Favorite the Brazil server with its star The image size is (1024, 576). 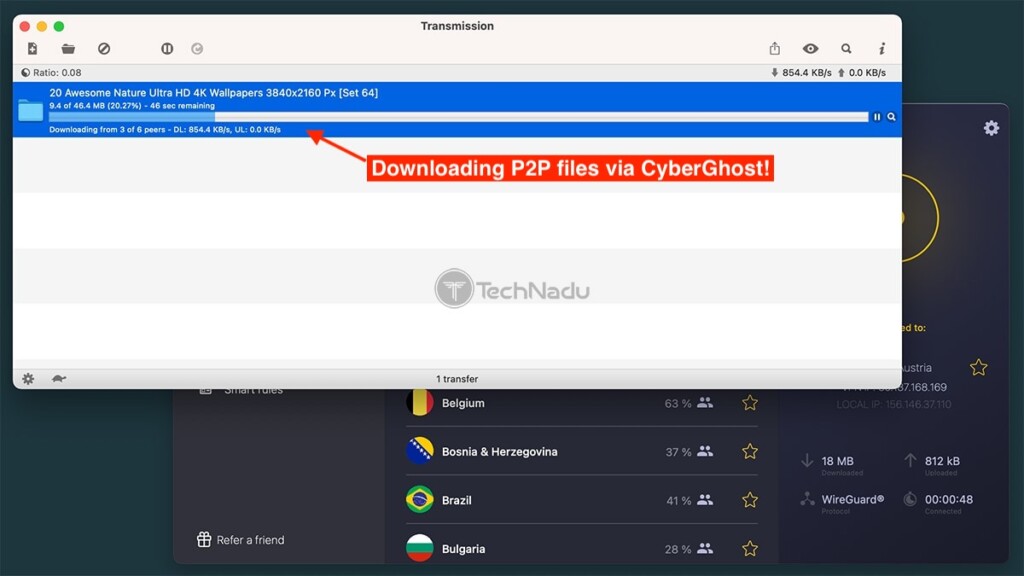[x=750, y=500]
